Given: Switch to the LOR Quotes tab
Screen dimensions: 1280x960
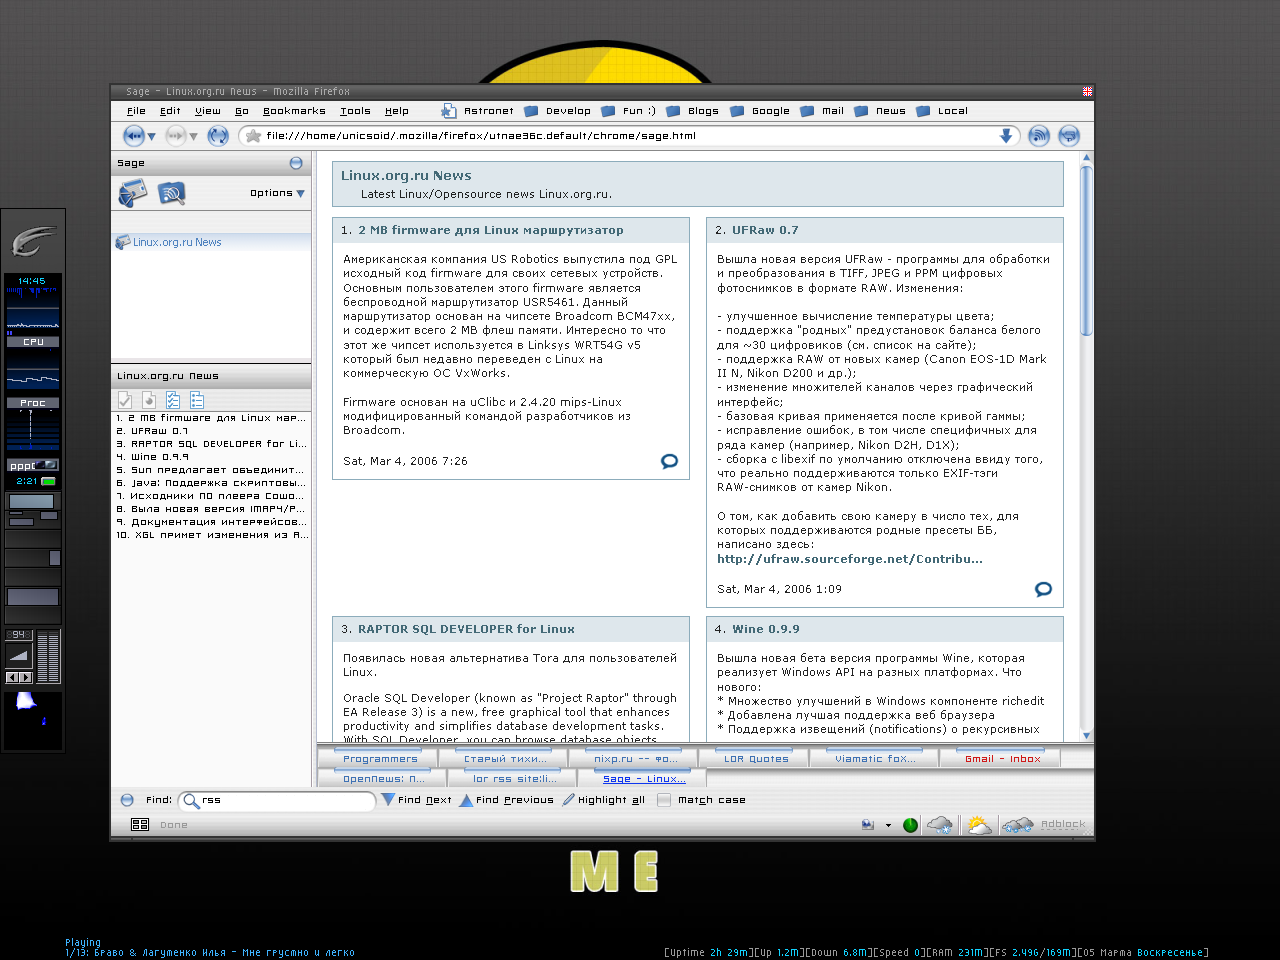Looking at the screenshot, I should [x=756, y=759].
